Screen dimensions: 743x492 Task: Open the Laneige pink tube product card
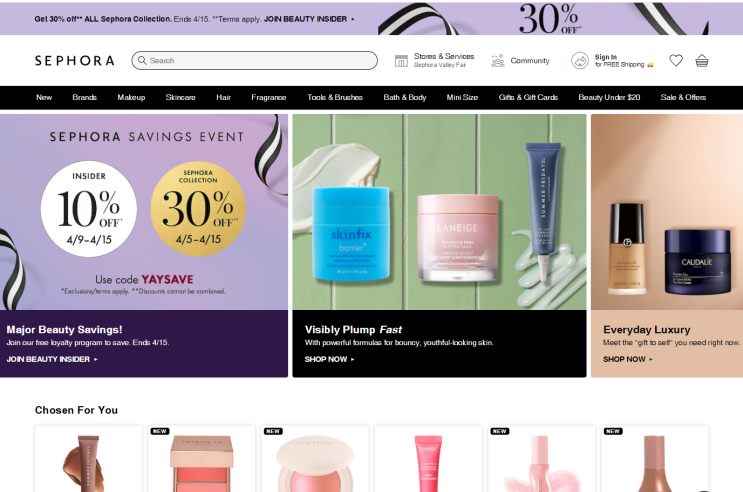(x=428, y=458)
